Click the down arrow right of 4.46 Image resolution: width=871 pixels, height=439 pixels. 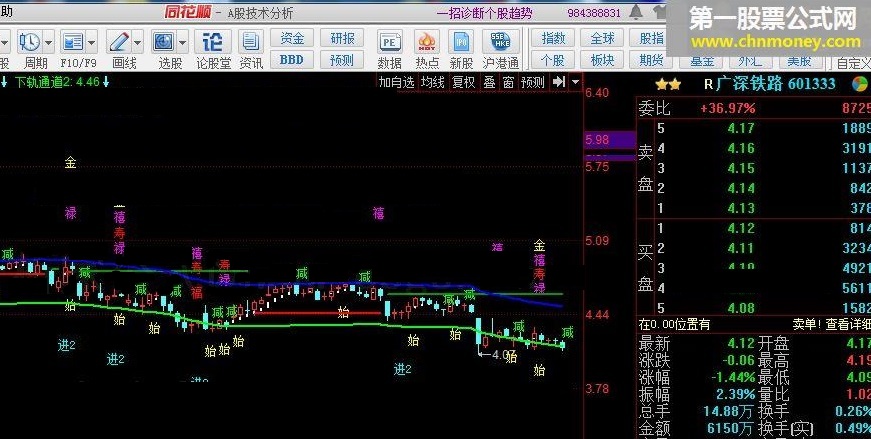(x=106, y=83)
